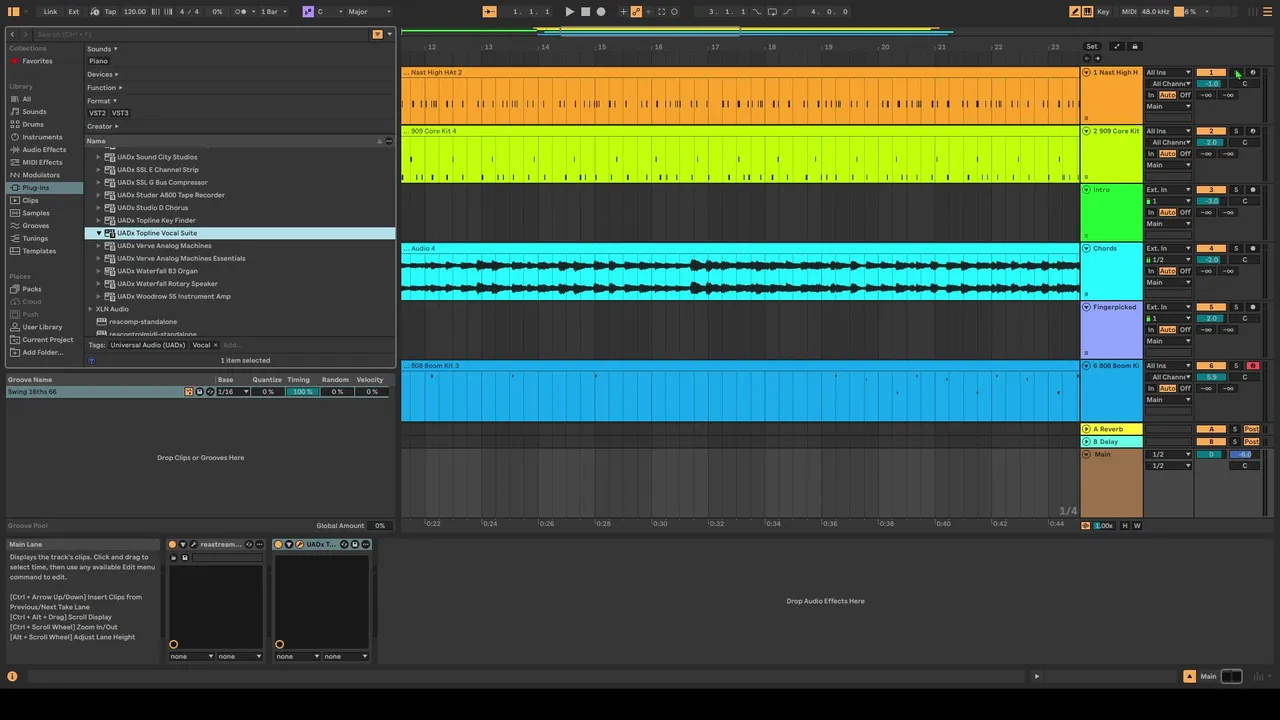Click the Piano filter tag
Screen dimensions: 1280x720
pyautogui.click(x=98, y=61)
